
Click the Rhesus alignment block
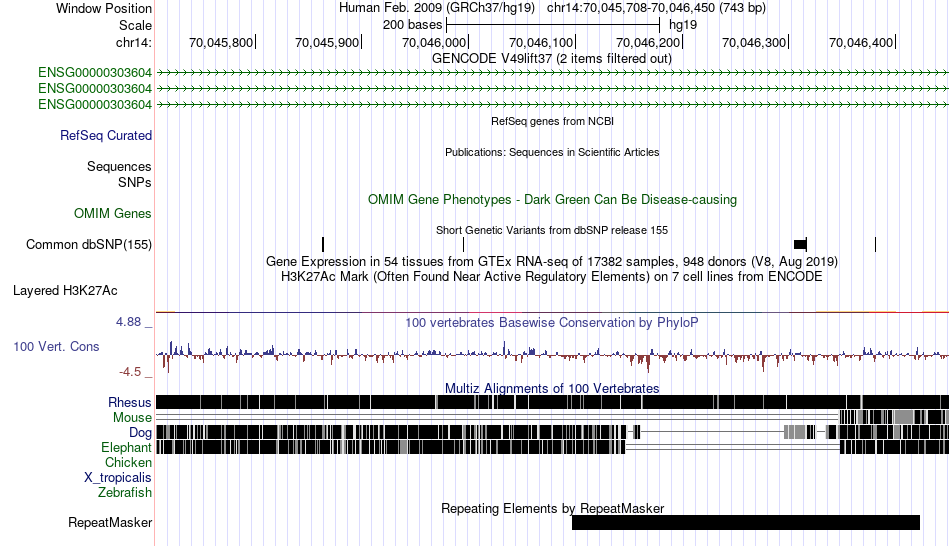(x=552, y=402)
